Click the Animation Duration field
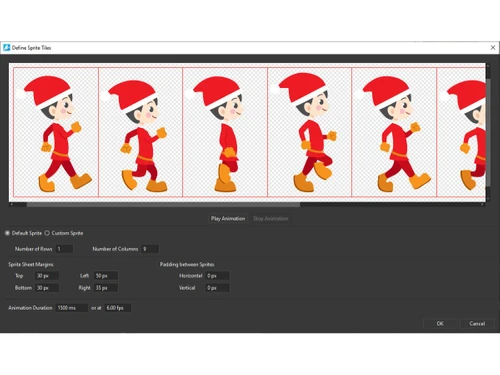Viewport: 500px width, 375px height. pyautogui.click(x=72, y=308)
